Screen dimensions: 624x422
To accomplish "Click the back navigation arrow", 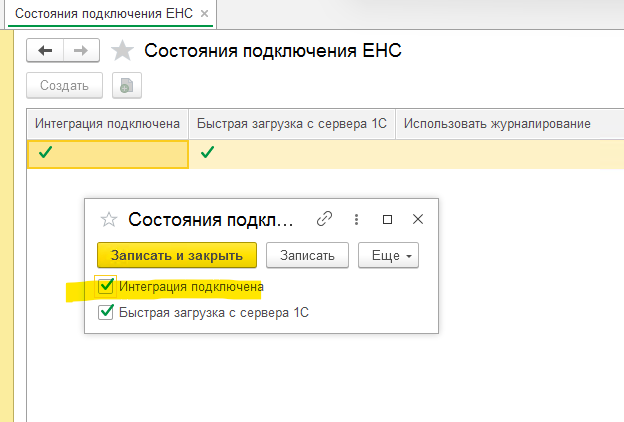I will tap(45, 52).
